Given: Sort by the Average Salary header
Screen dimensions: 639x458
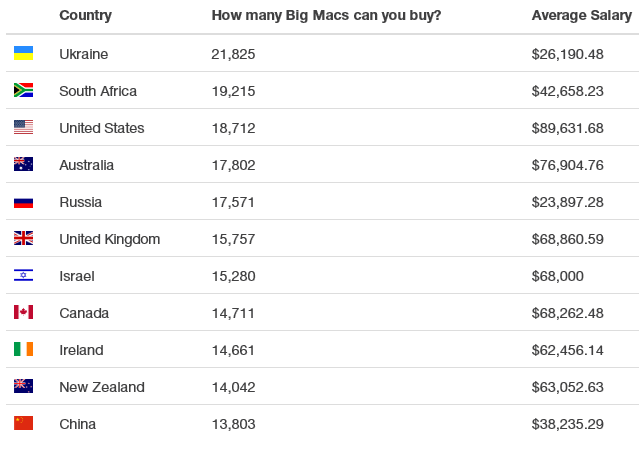Looking at the screenshot, I should point(580,16).
